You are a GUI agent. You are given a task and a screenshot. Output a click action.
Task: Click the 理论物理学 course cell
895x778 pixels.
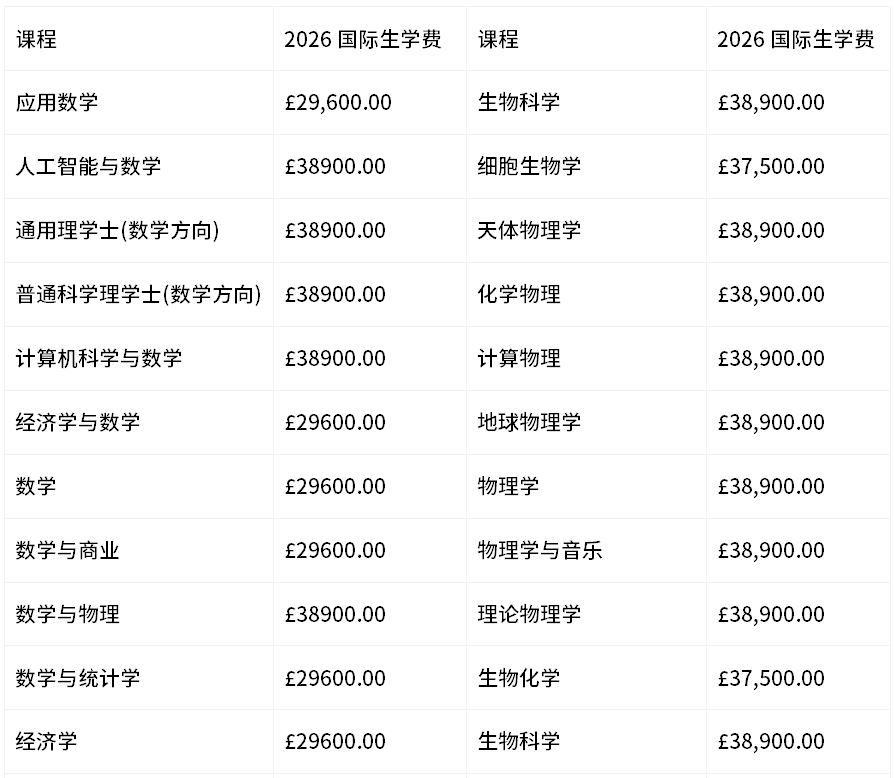pos(529,614)
